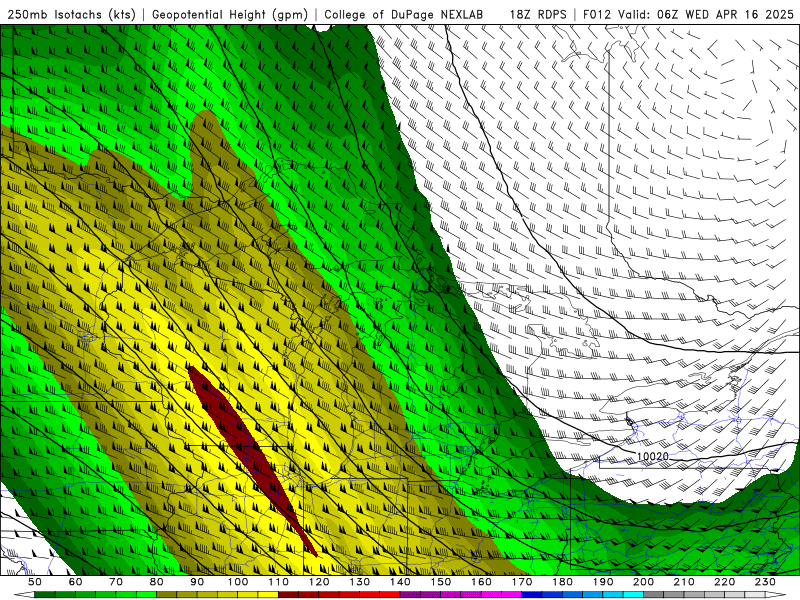800x600 pixels.
Task: Click the '250mb Isotachs (kts)' title text
Action: (x=71, y=14)
